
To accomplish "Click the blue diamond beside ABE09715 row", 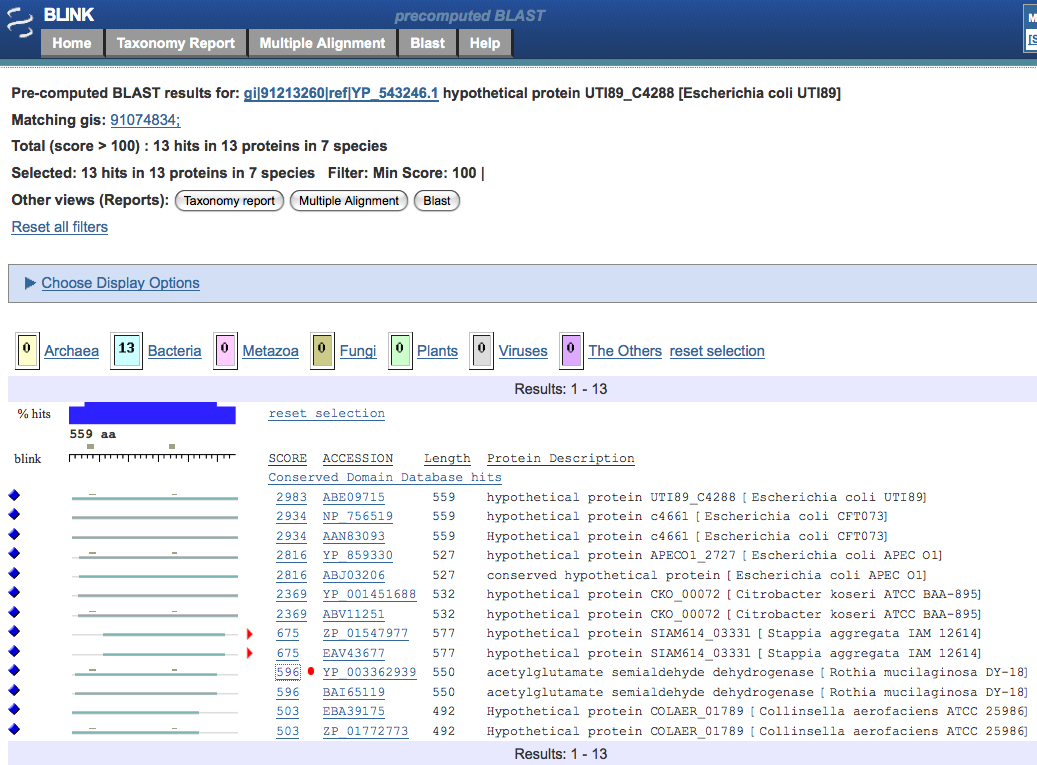I will point(14,496).
